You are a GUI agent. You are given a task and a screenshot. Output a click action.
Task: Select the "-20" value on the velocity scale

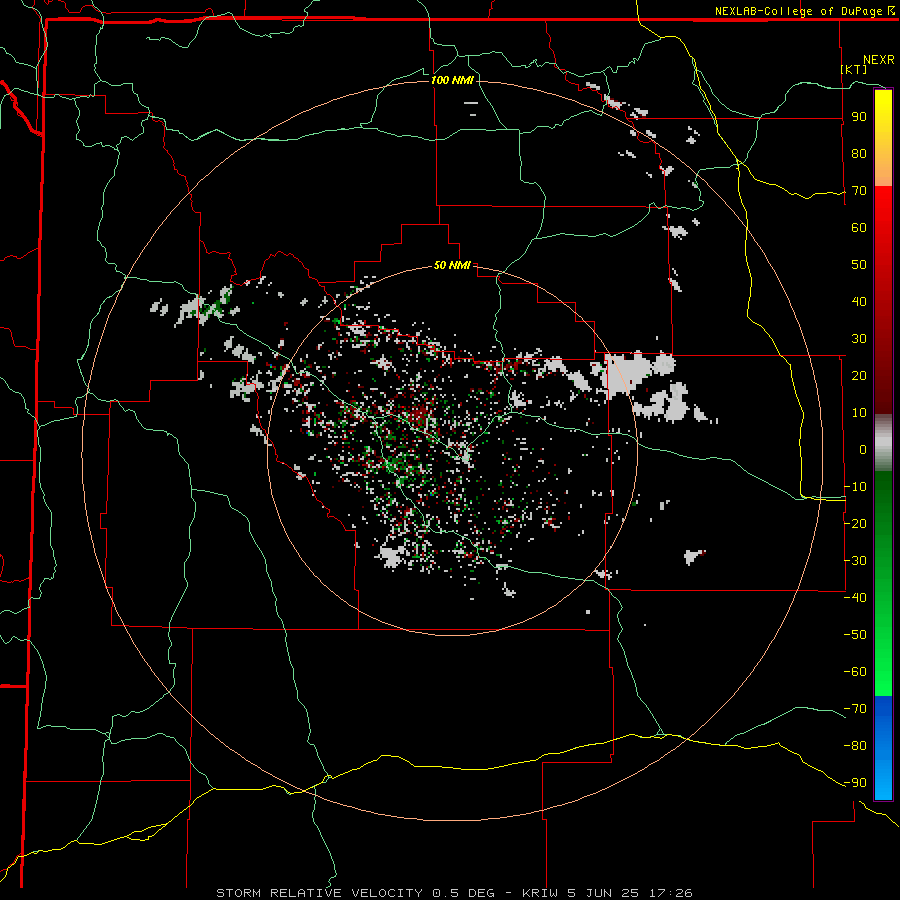click(x=855, y=523)
